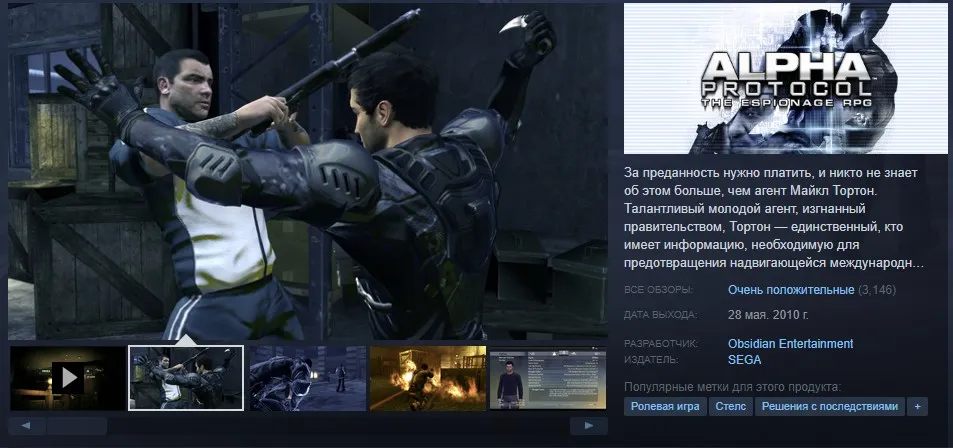
Task: Click the plus button to add tags
Action: pos(917,407)
